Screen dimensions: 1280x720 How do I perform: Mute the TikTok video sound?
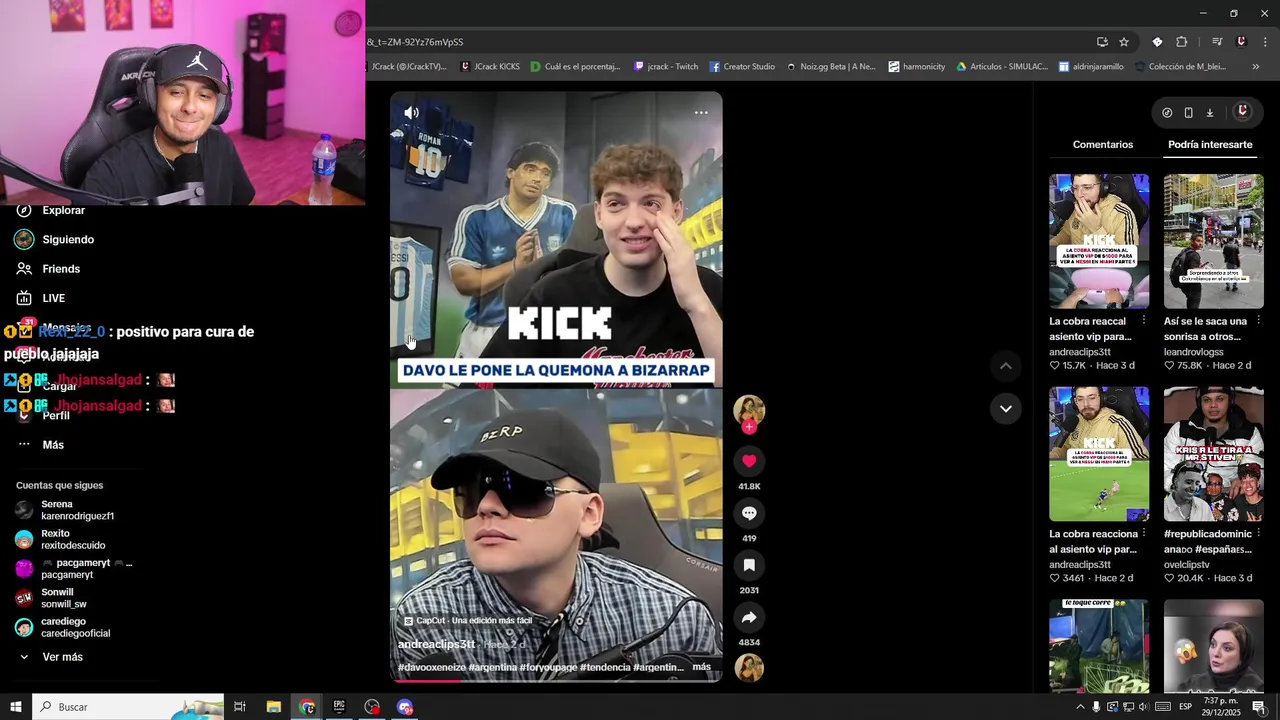[x=411, y=113]
